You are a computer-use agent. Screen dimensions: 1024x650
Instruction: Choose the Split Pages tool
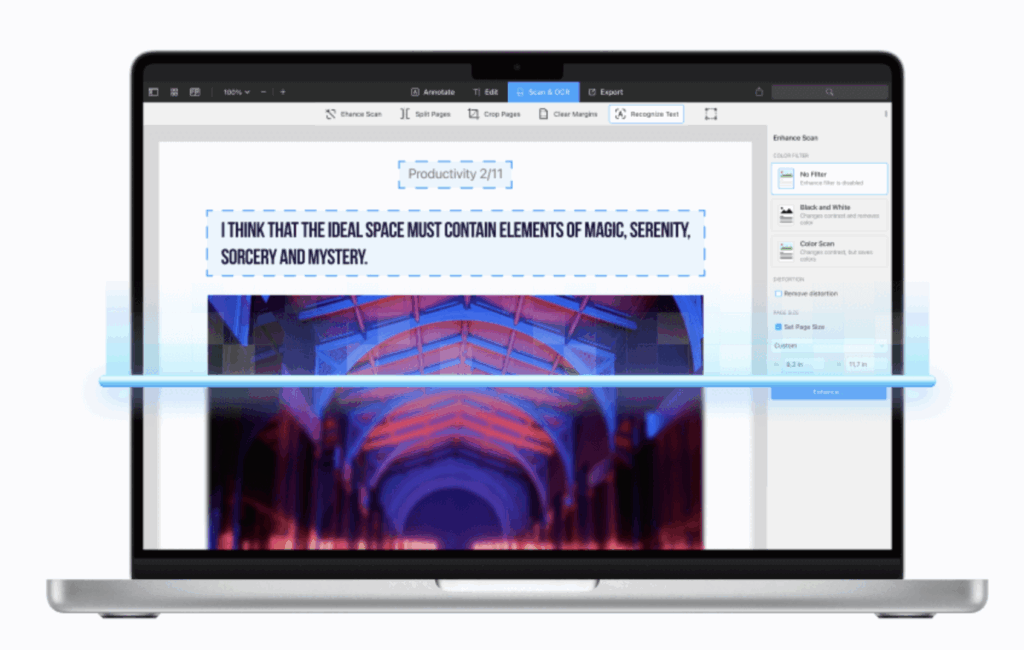(425, 114)
